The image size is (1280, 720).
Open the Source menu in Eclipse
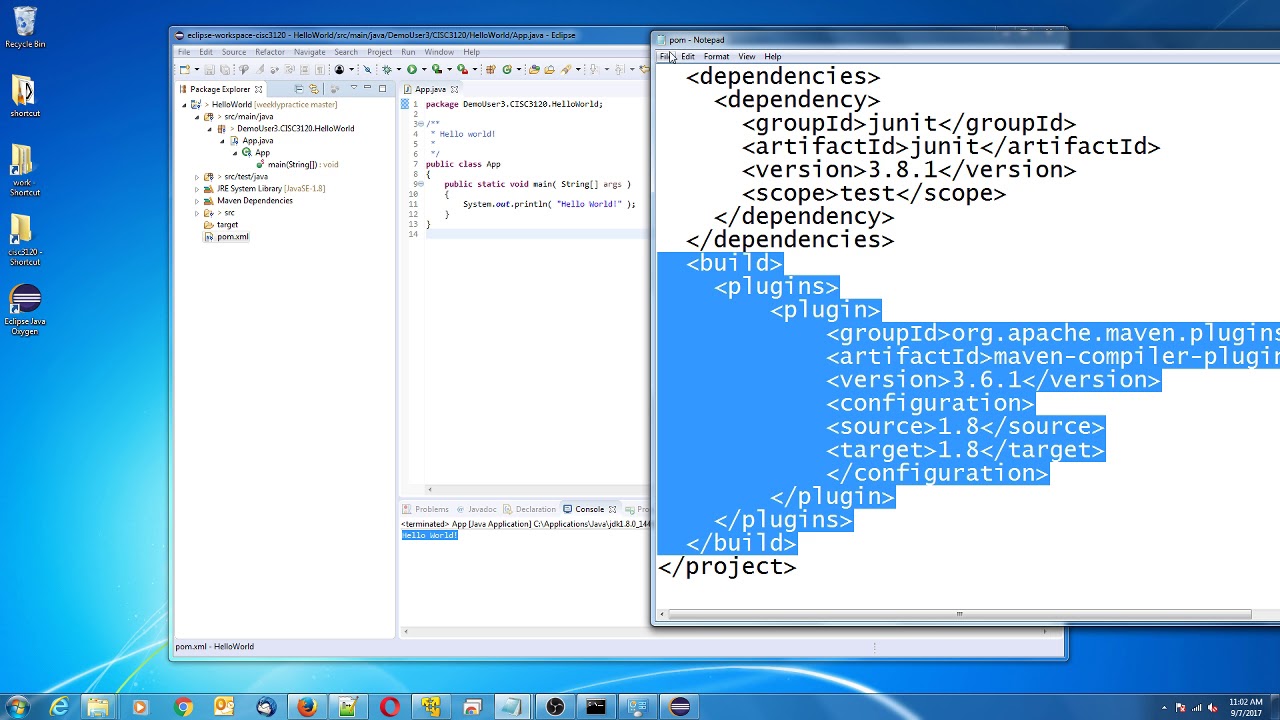234,52
